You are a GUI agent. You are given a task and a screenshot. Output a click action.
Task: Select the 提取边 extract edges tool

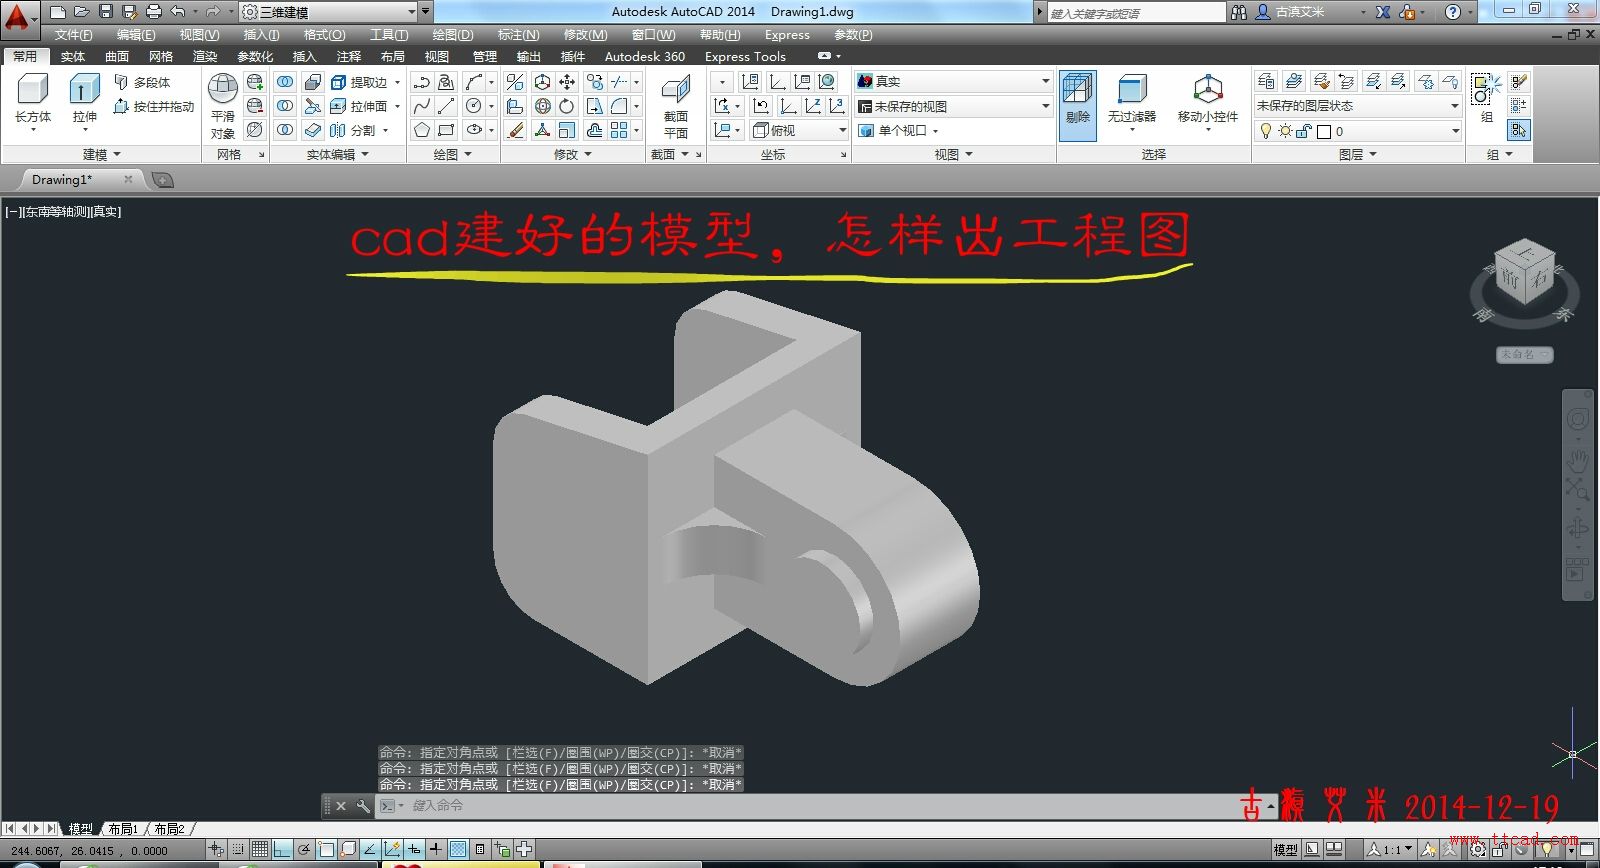click(366, 82)
